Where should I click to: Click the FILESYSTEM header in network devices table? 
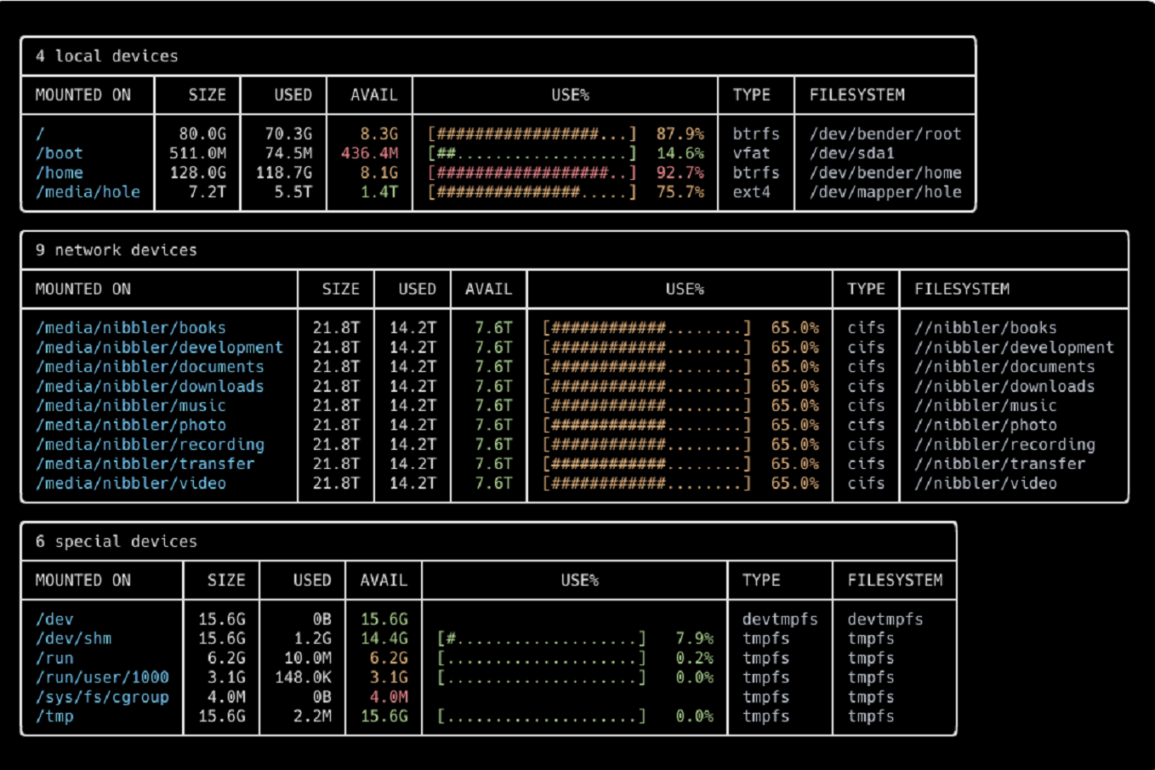(x=961, y=289)
